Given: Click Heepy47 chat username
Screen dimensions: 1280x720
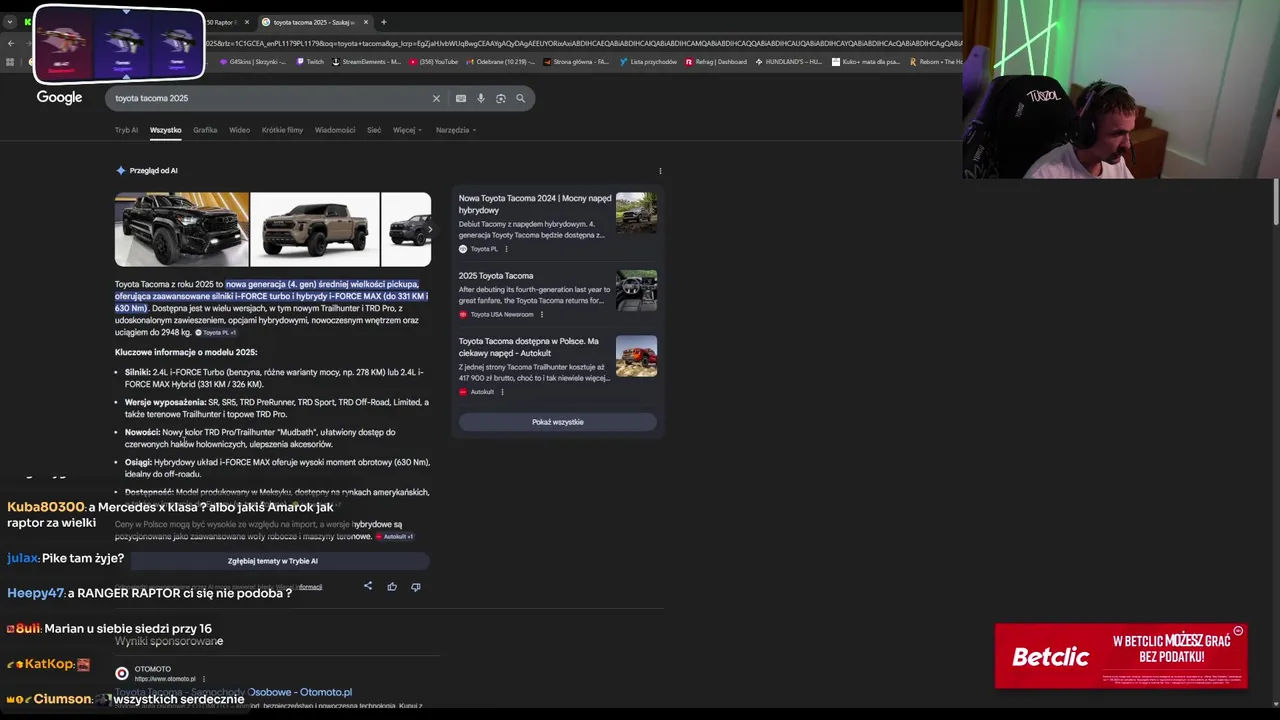Looking at the screenshot, I should click(x=35, y=593).
